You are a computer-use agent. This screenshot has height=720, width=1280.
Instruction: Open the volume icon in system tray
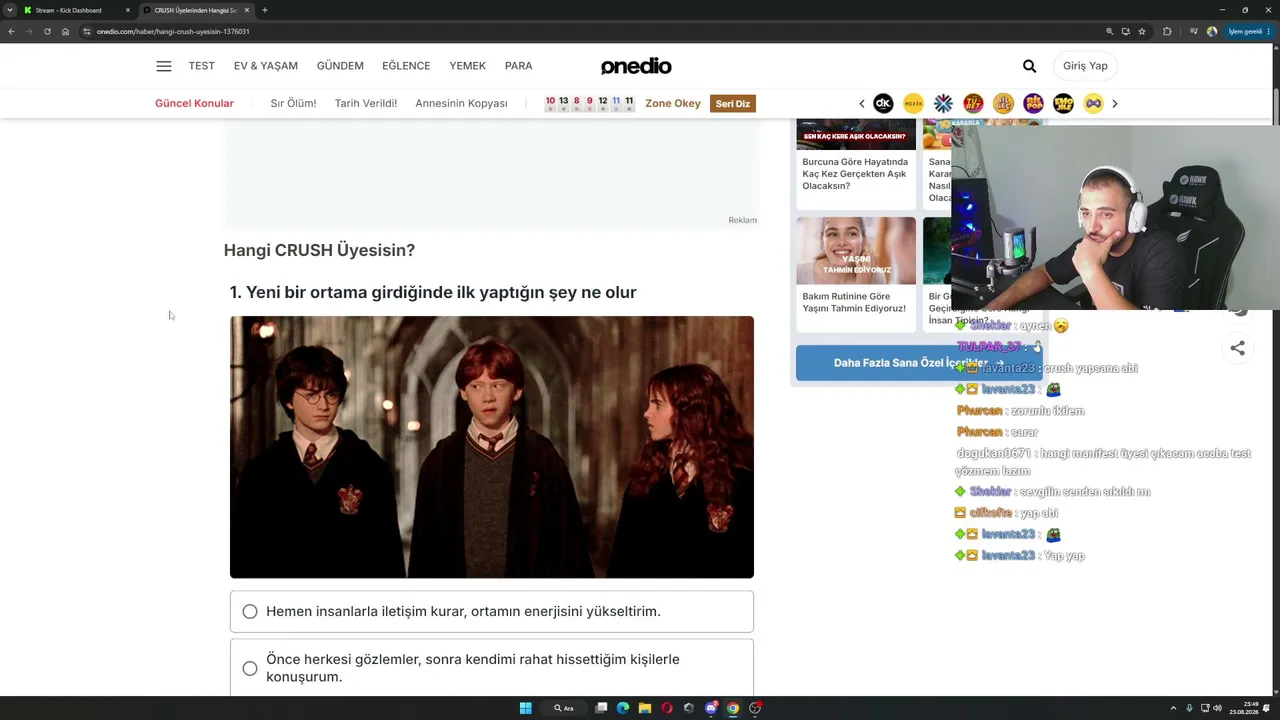pos(1217,708)
